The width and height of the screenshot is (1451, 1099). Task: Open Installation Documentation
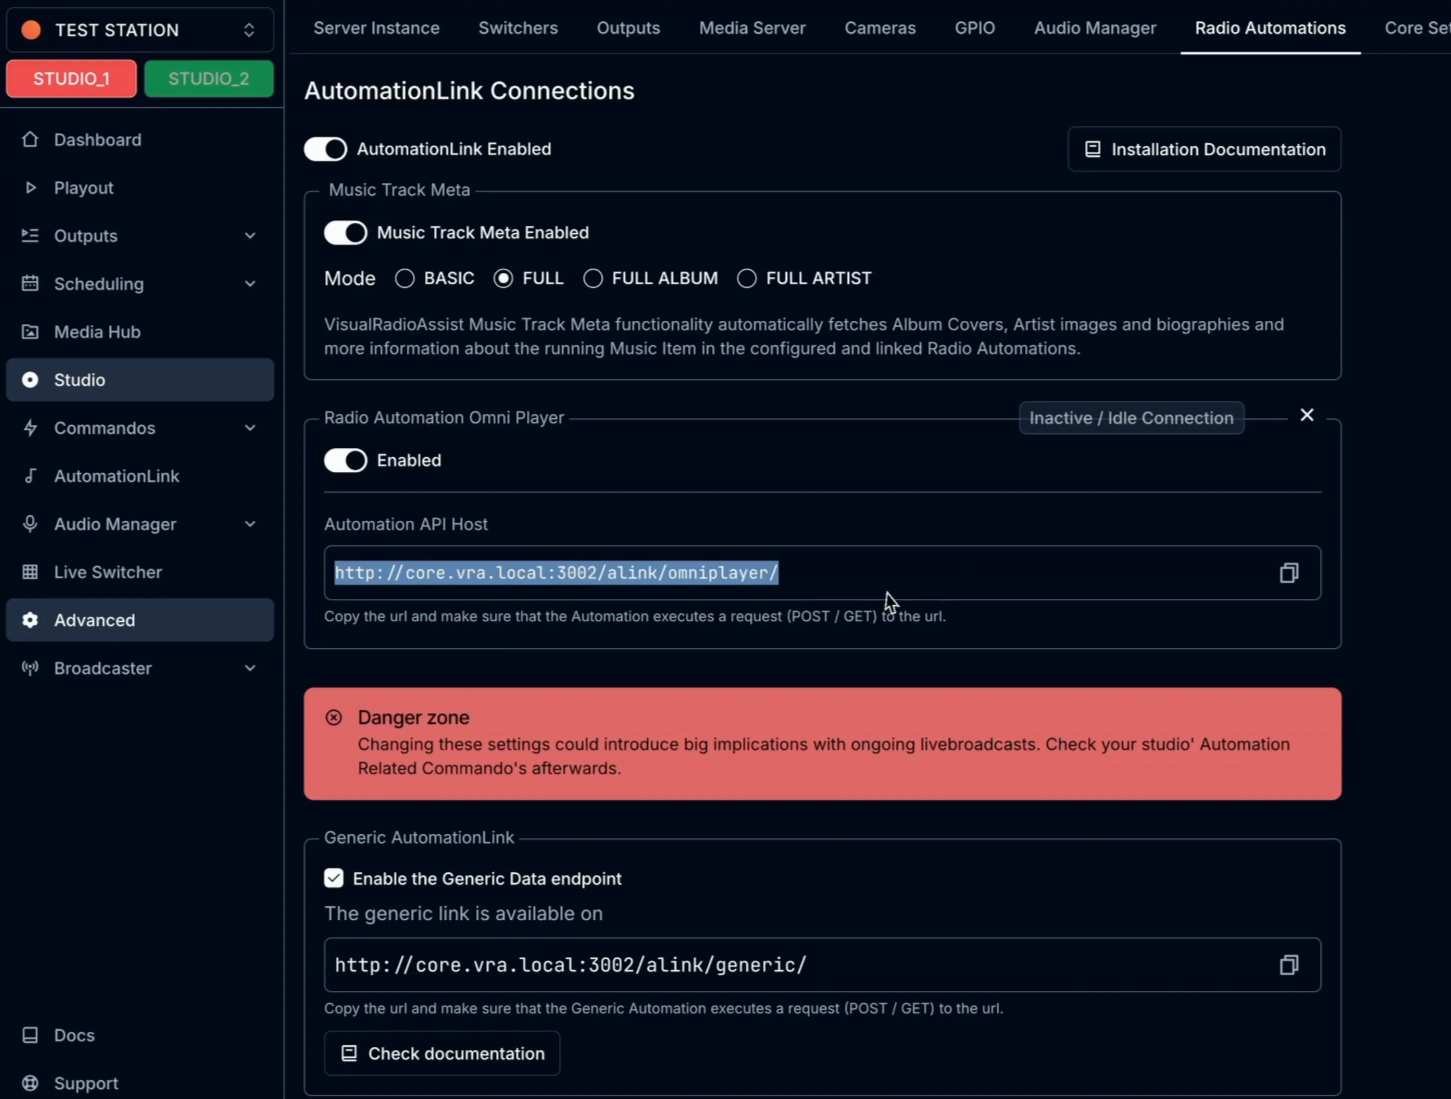(x=1204, y=149)
